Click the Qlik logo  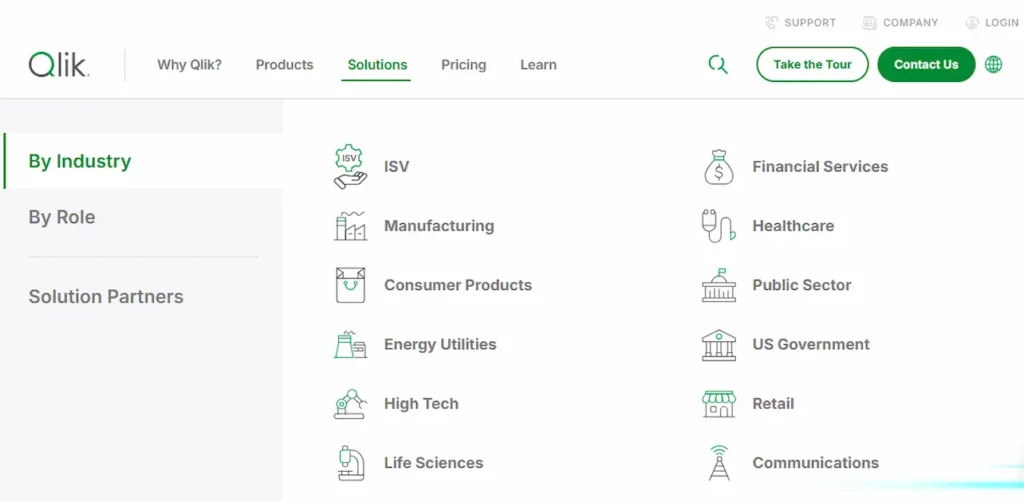click(59, 65)
